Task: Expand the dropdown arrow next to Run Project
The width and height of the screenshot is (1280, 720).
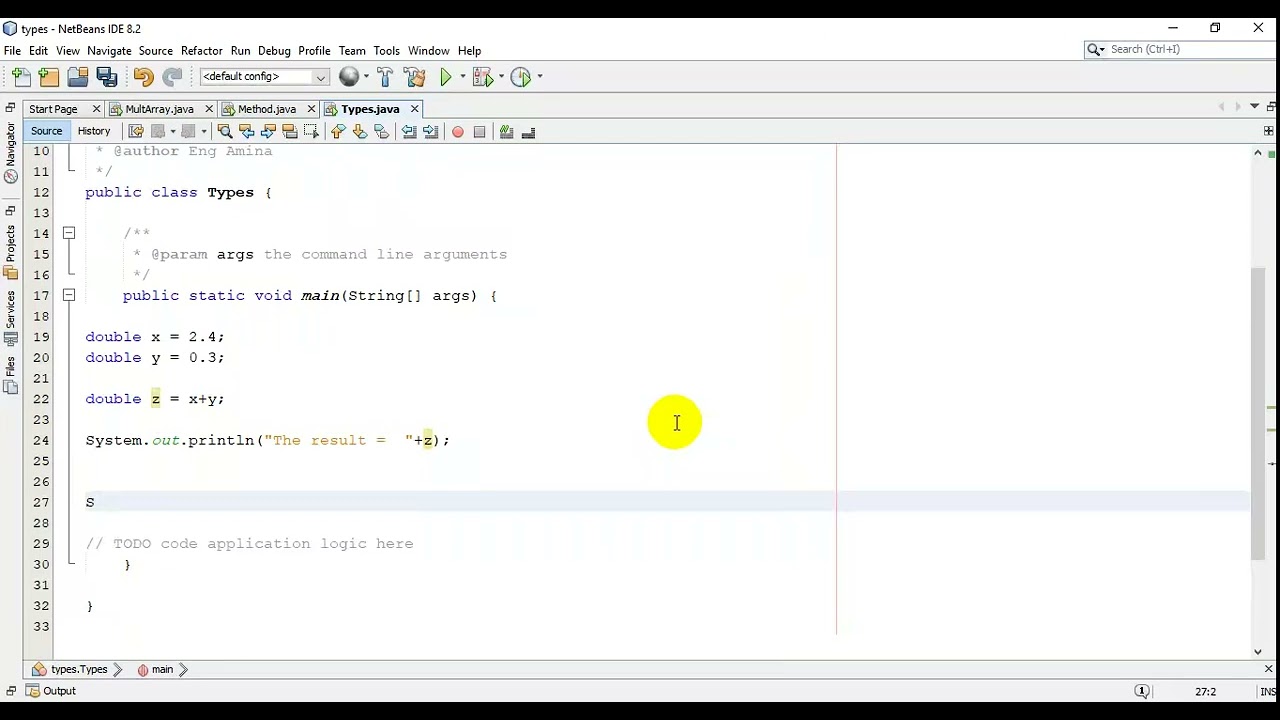Action: pyautogui.click(x=463, y=77)
